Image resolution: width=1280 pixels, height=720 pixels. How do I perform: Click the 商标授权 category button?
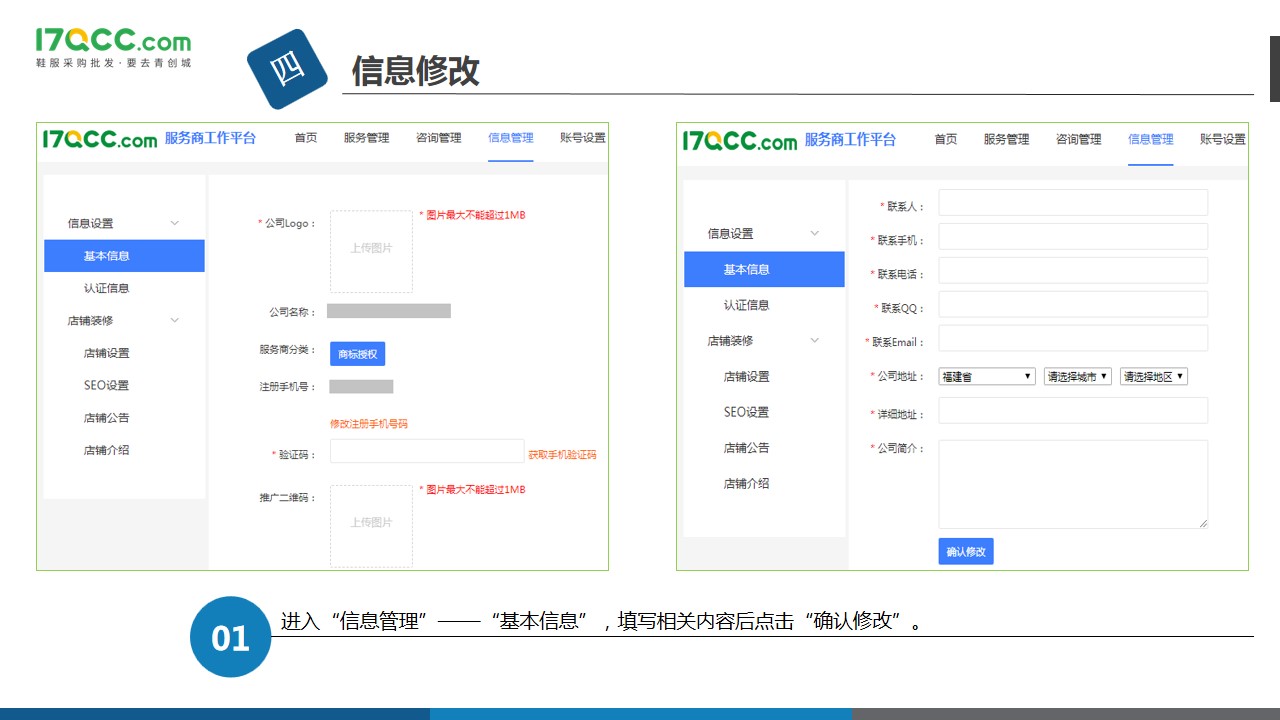357,353
